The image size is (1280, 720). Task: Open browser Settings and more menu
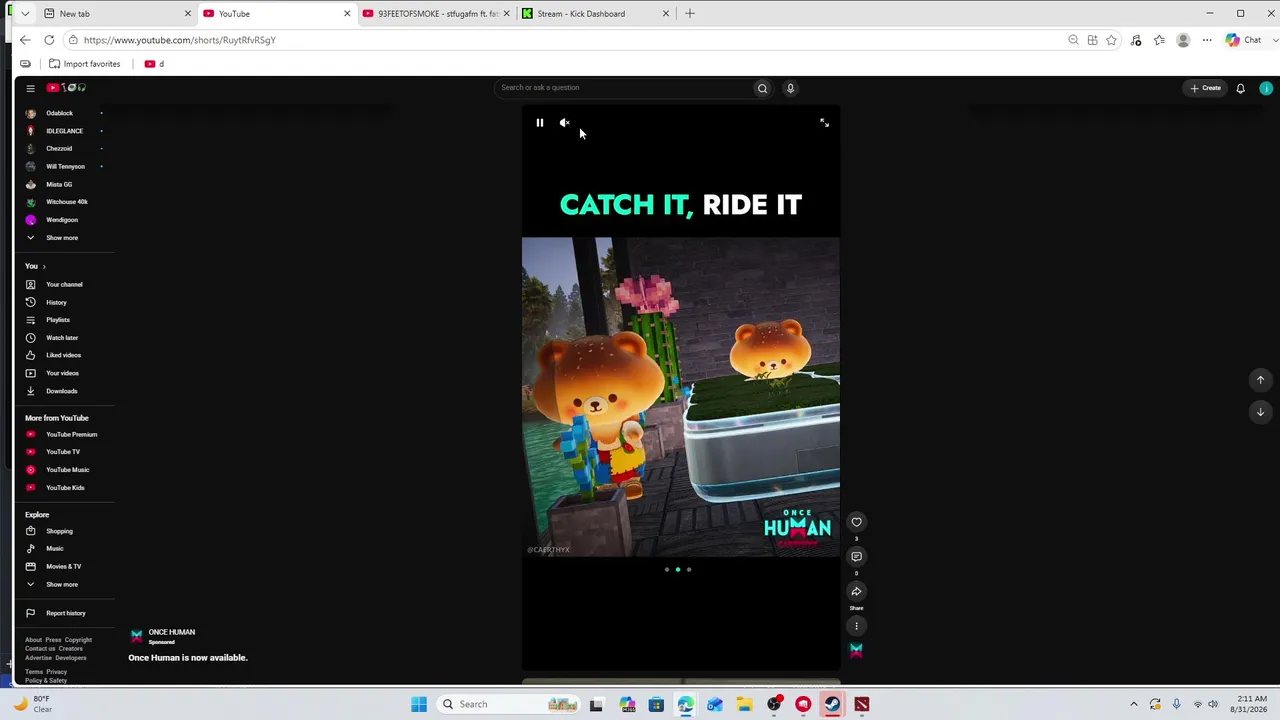click(x=1207, y=40)
